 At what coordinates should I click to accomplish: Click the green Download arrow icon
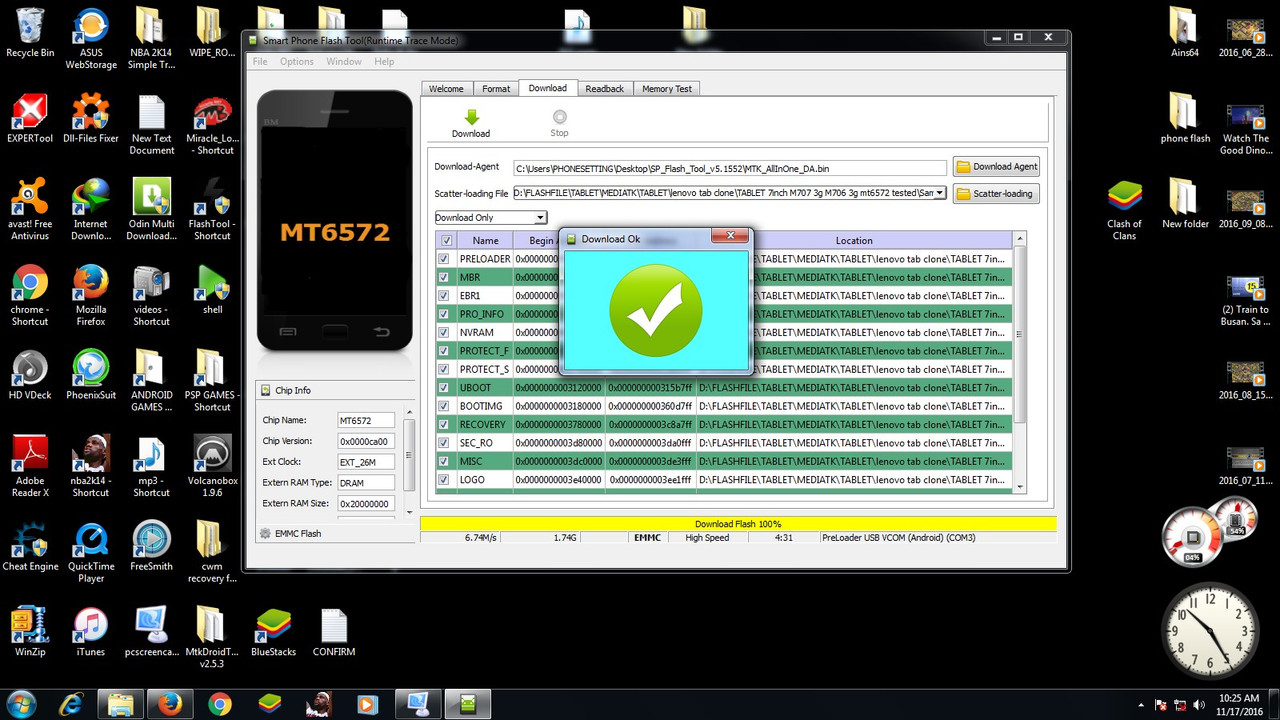471,117
